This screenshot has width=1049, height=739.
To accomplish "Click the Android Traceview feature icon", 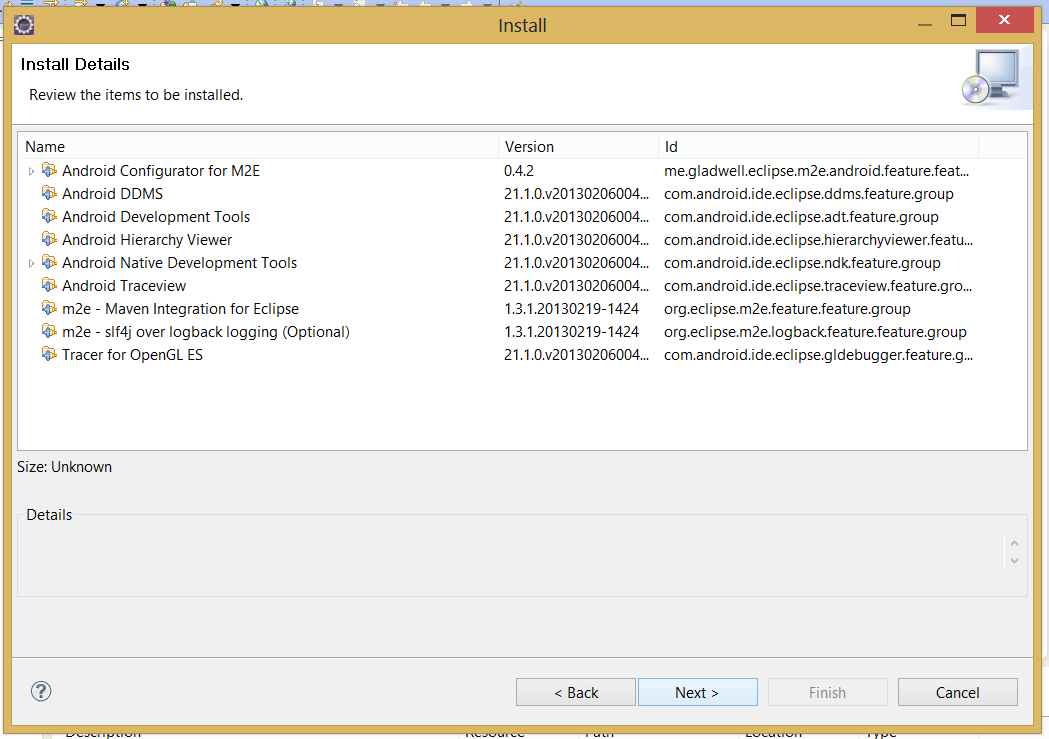I will coord(49,286).
